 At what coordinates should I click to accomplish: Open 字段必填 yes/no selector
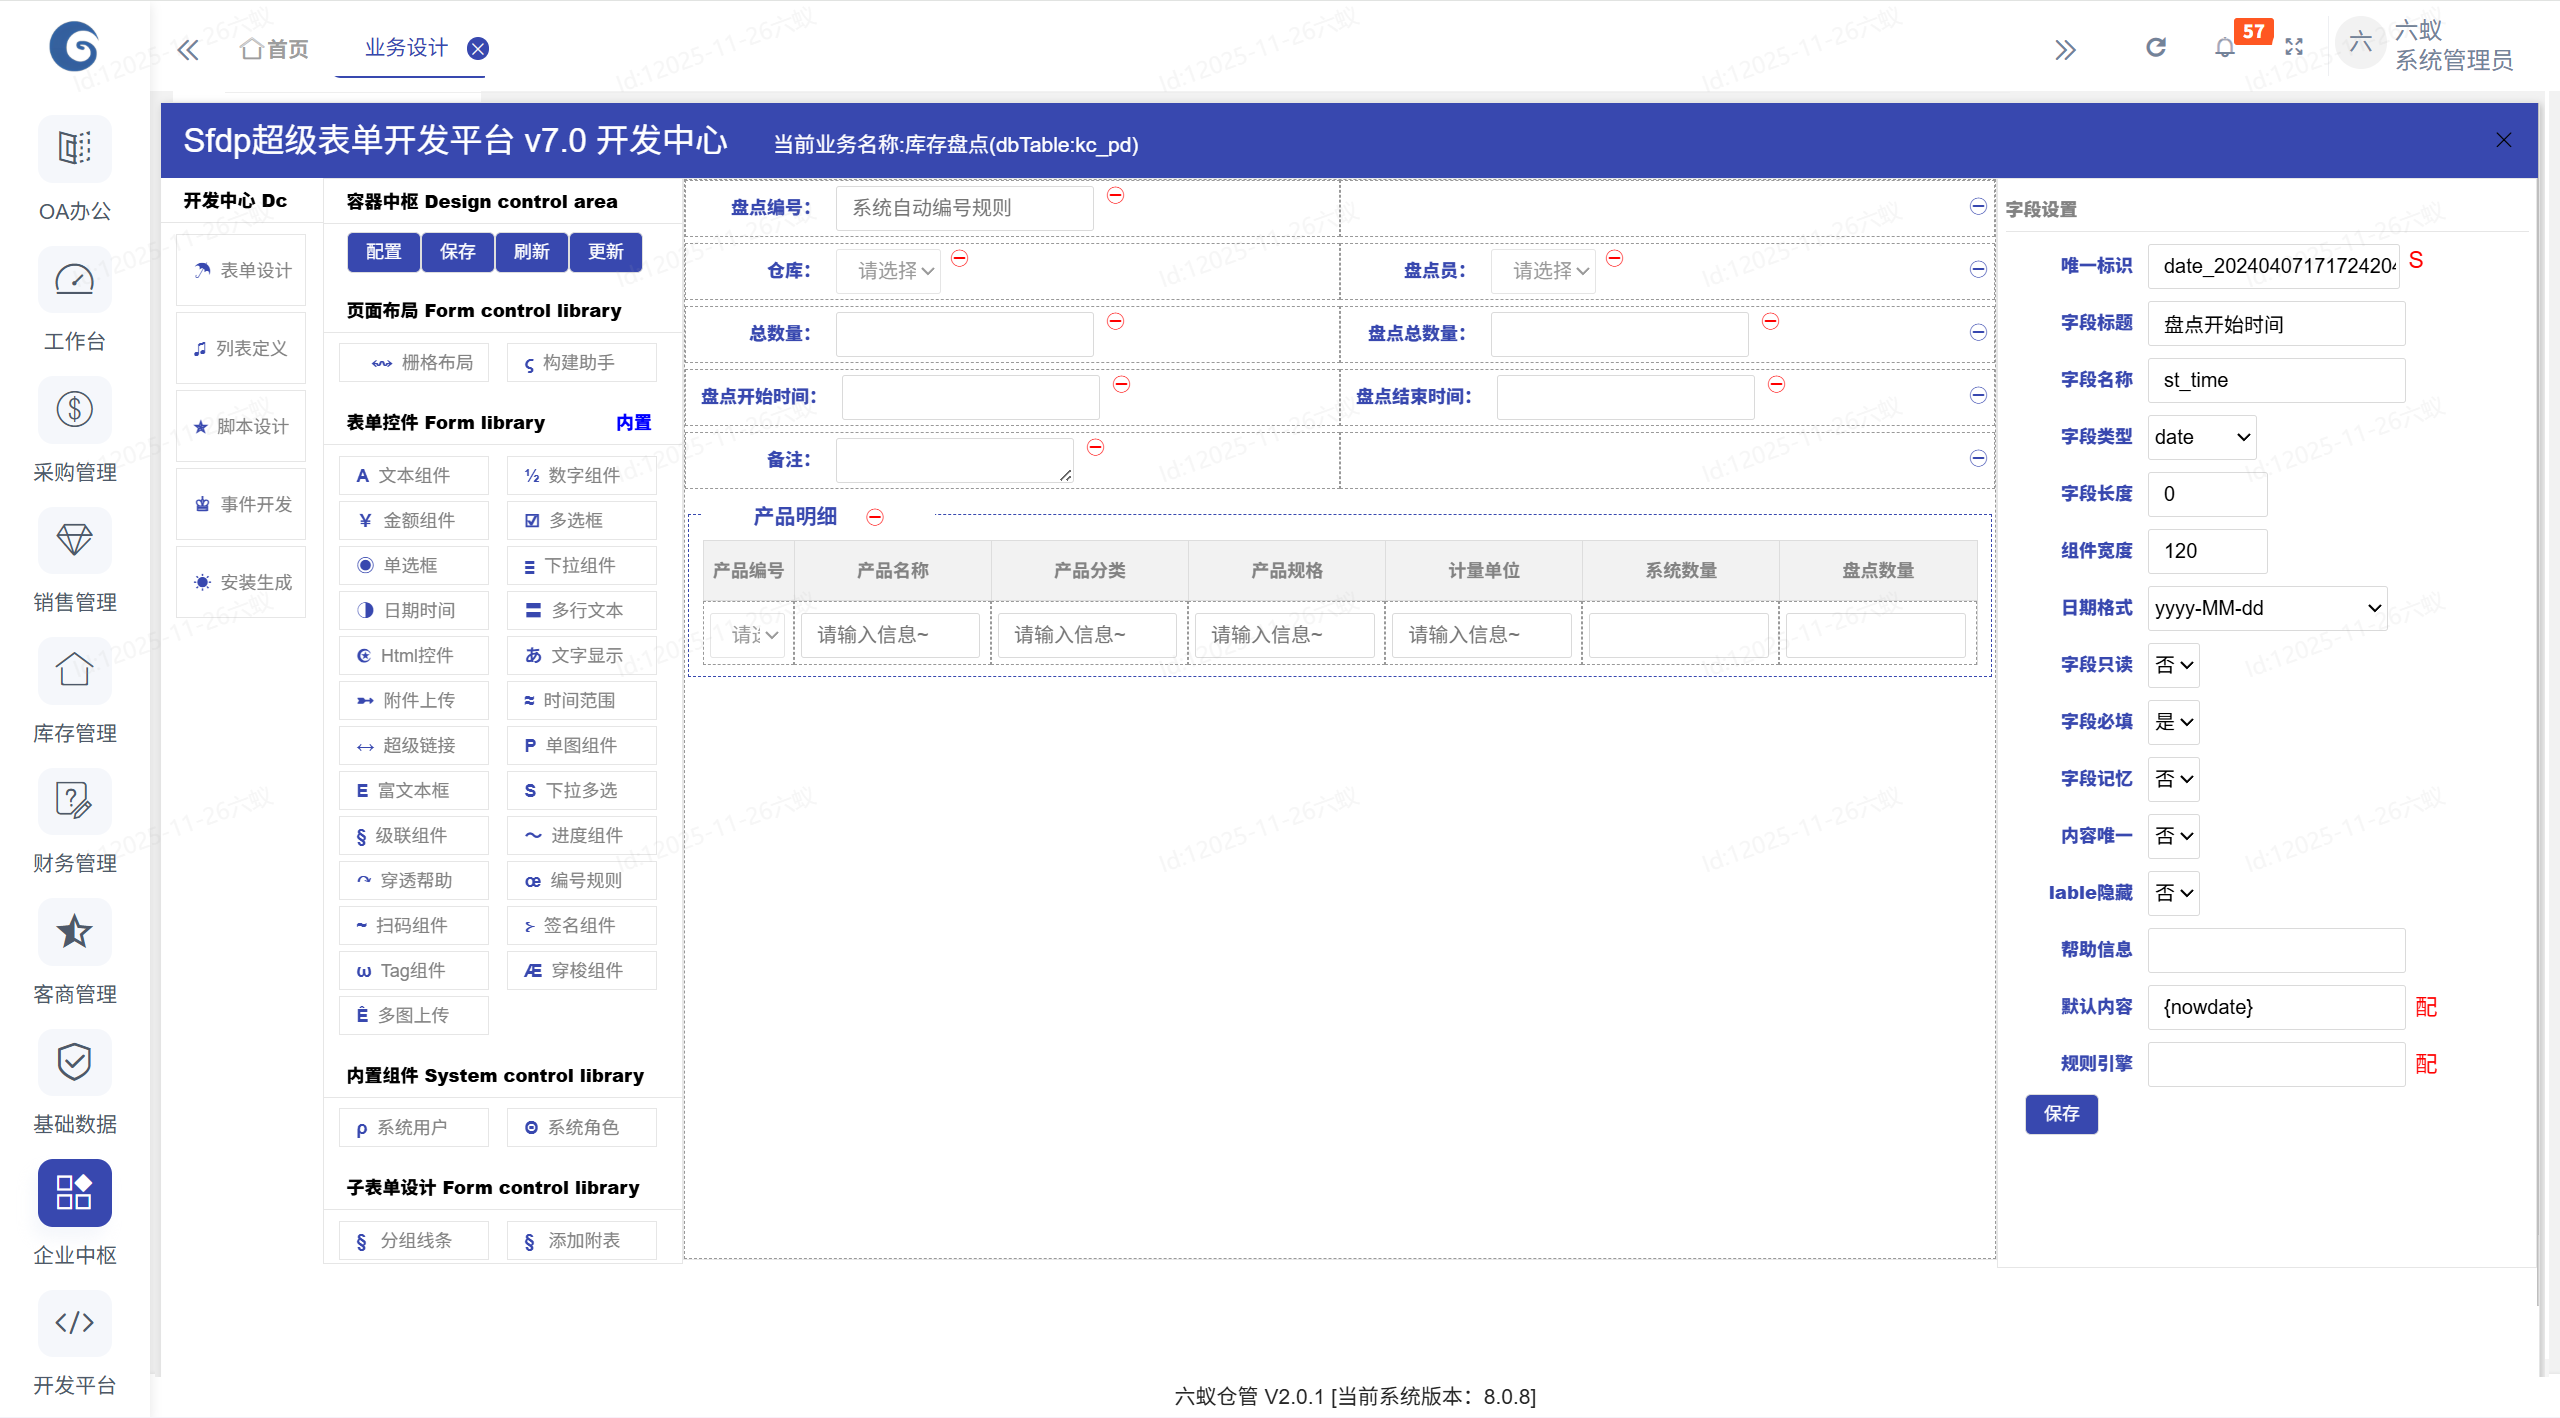2173,722
